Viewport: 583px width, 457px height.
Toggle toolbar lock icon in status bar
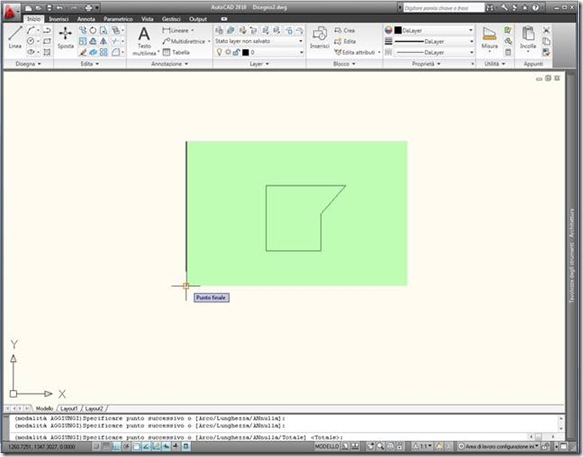pyautogui.click(x=545, y=446)
